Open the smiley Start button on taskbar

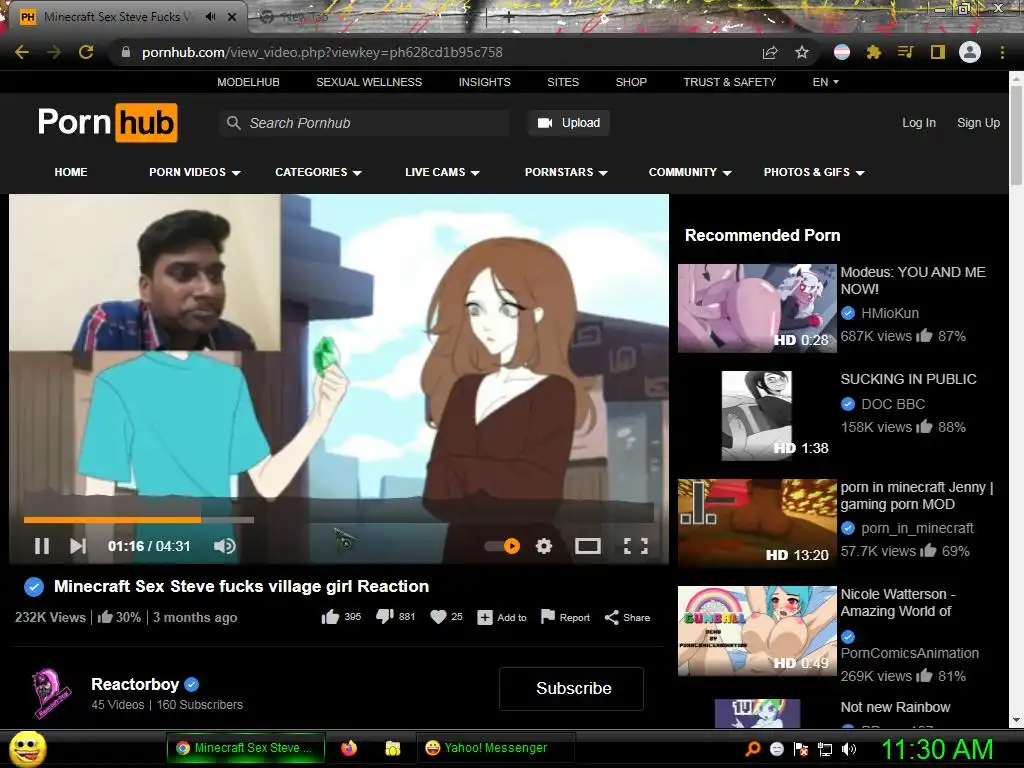point(27,748)
